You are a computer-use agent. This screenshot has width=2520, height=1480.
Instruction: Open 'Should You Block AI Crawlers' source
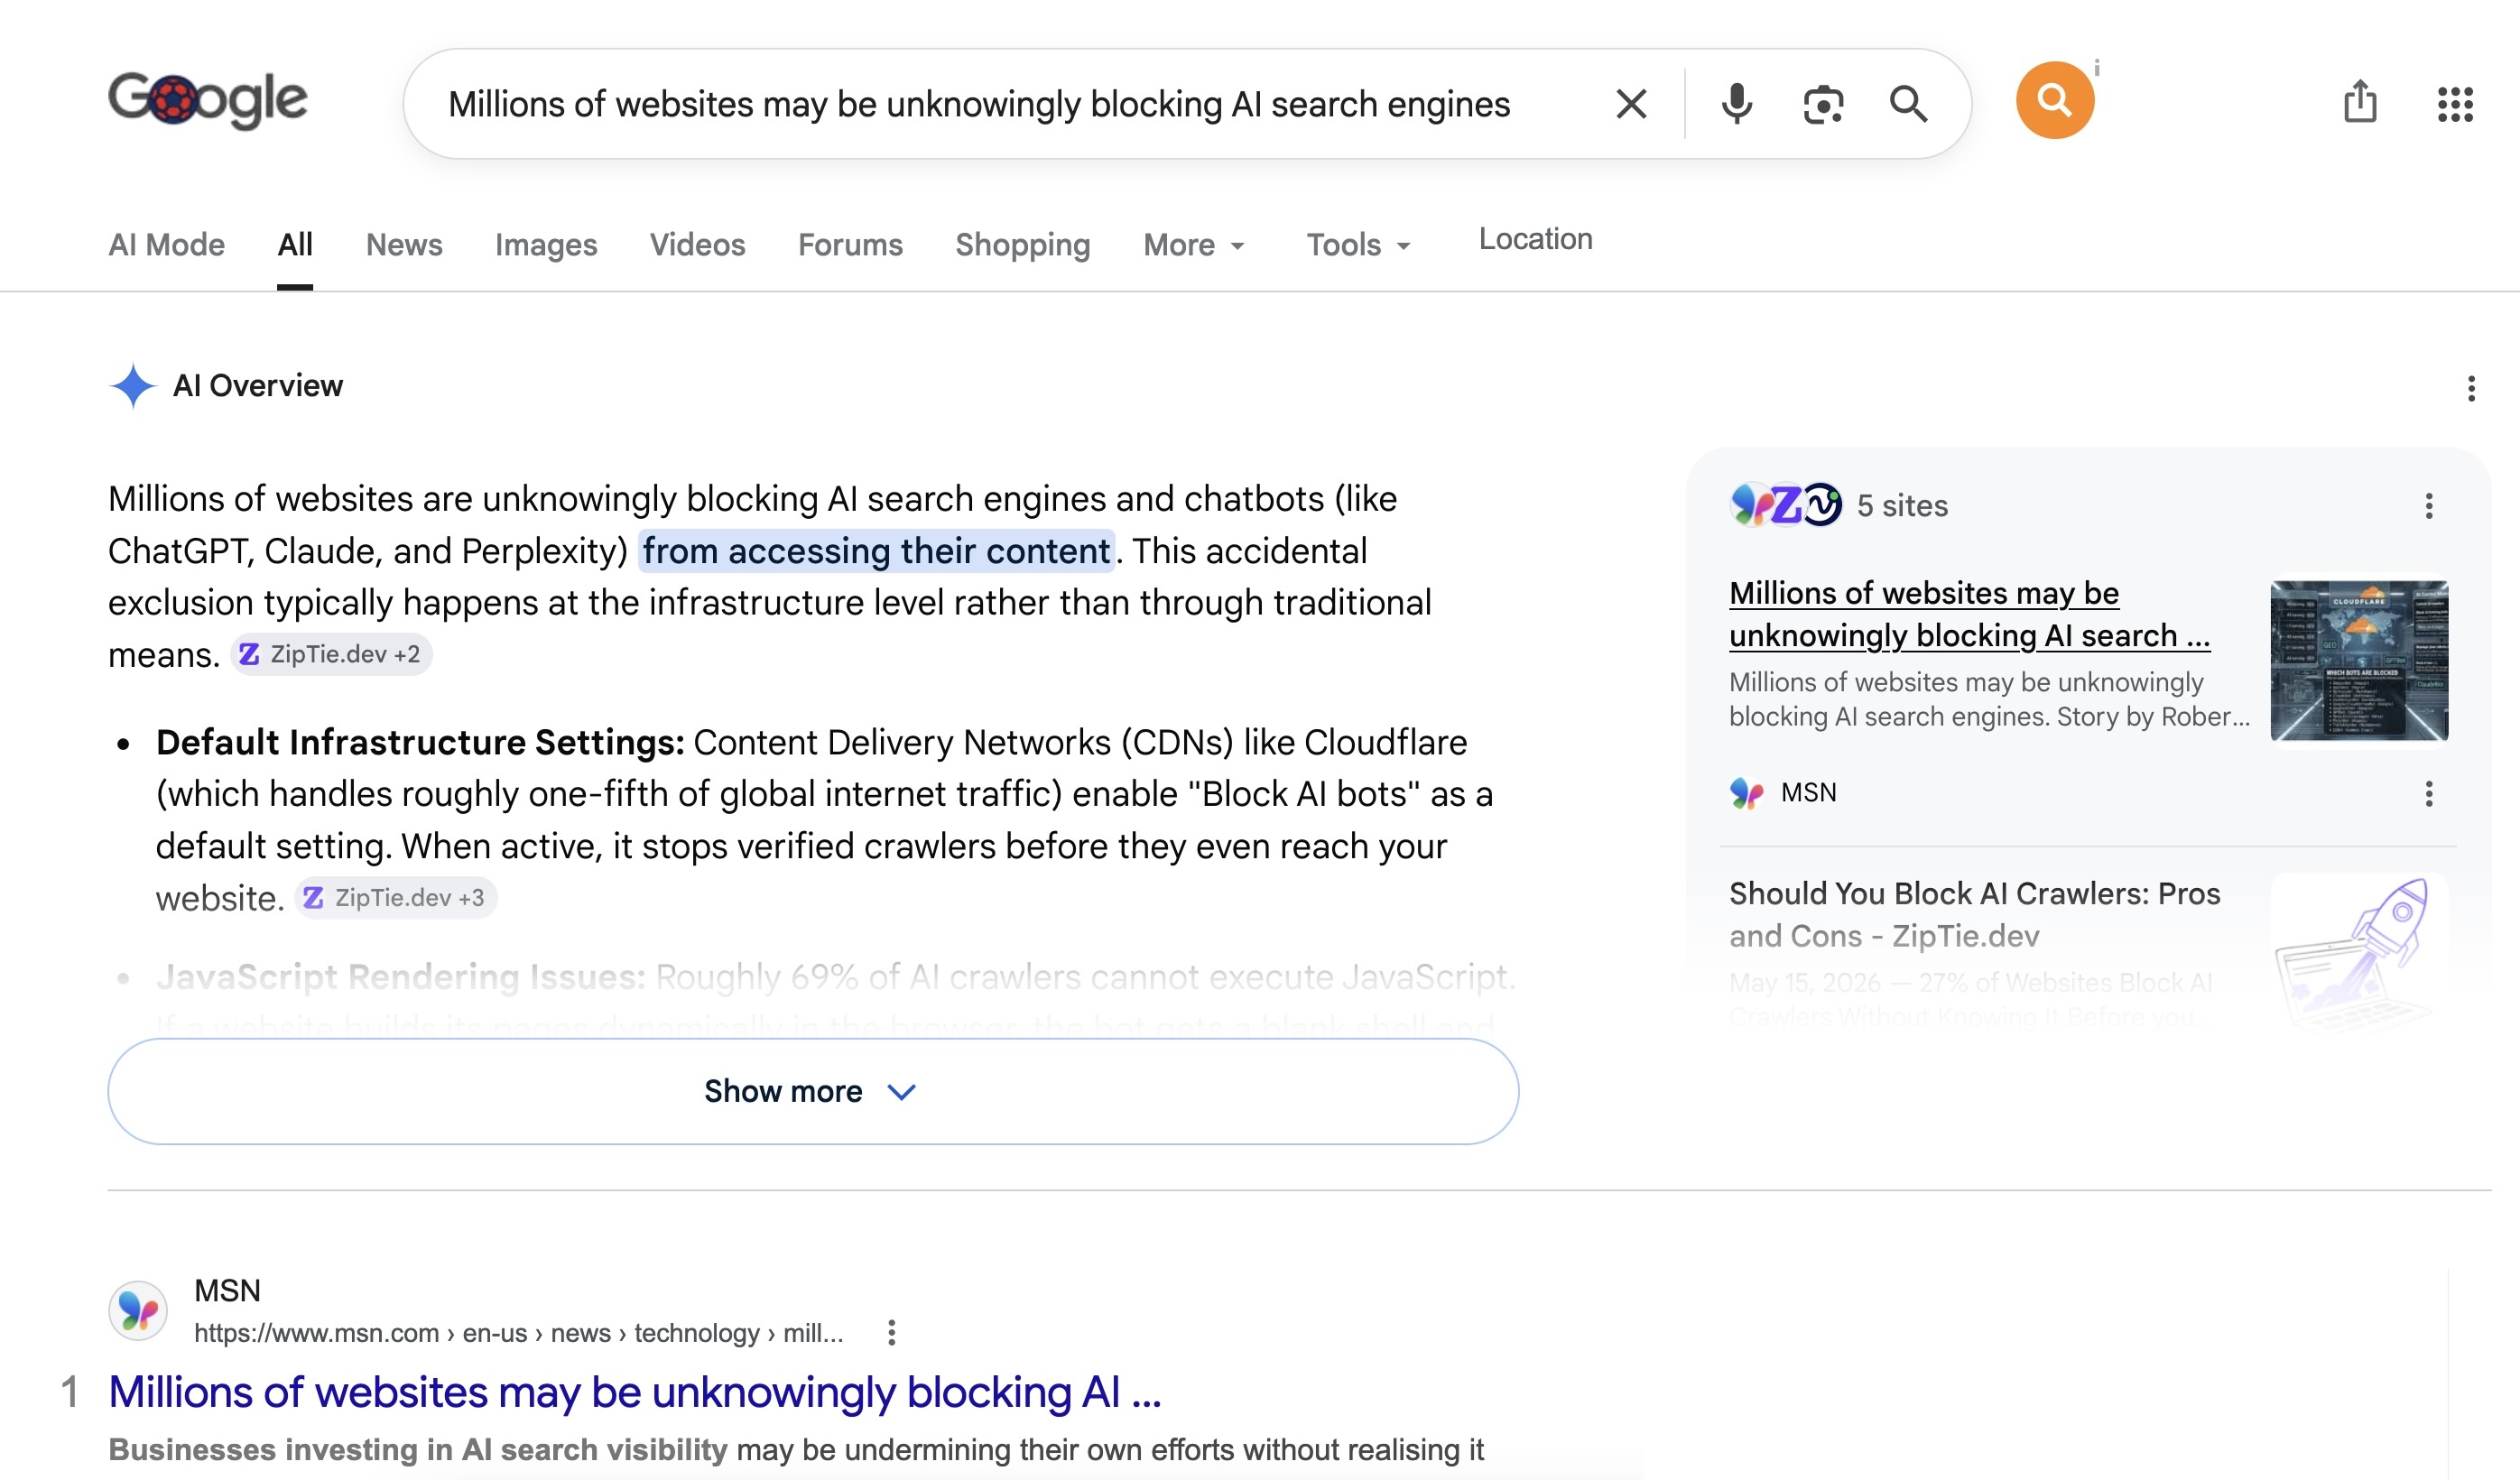[x=1974, y=914]
